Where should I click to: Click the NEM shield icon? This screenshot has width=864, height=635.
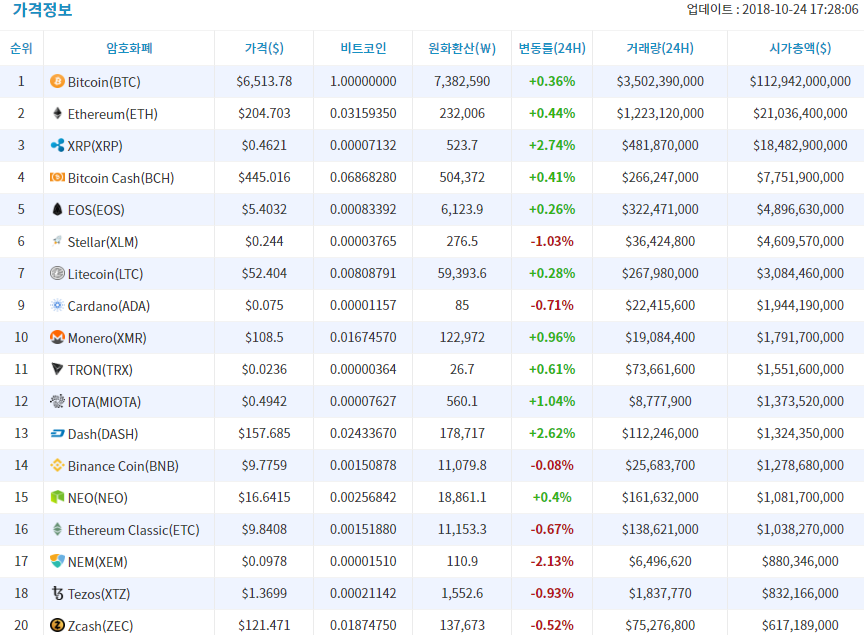pyautogui.click(x=57, y=561)
